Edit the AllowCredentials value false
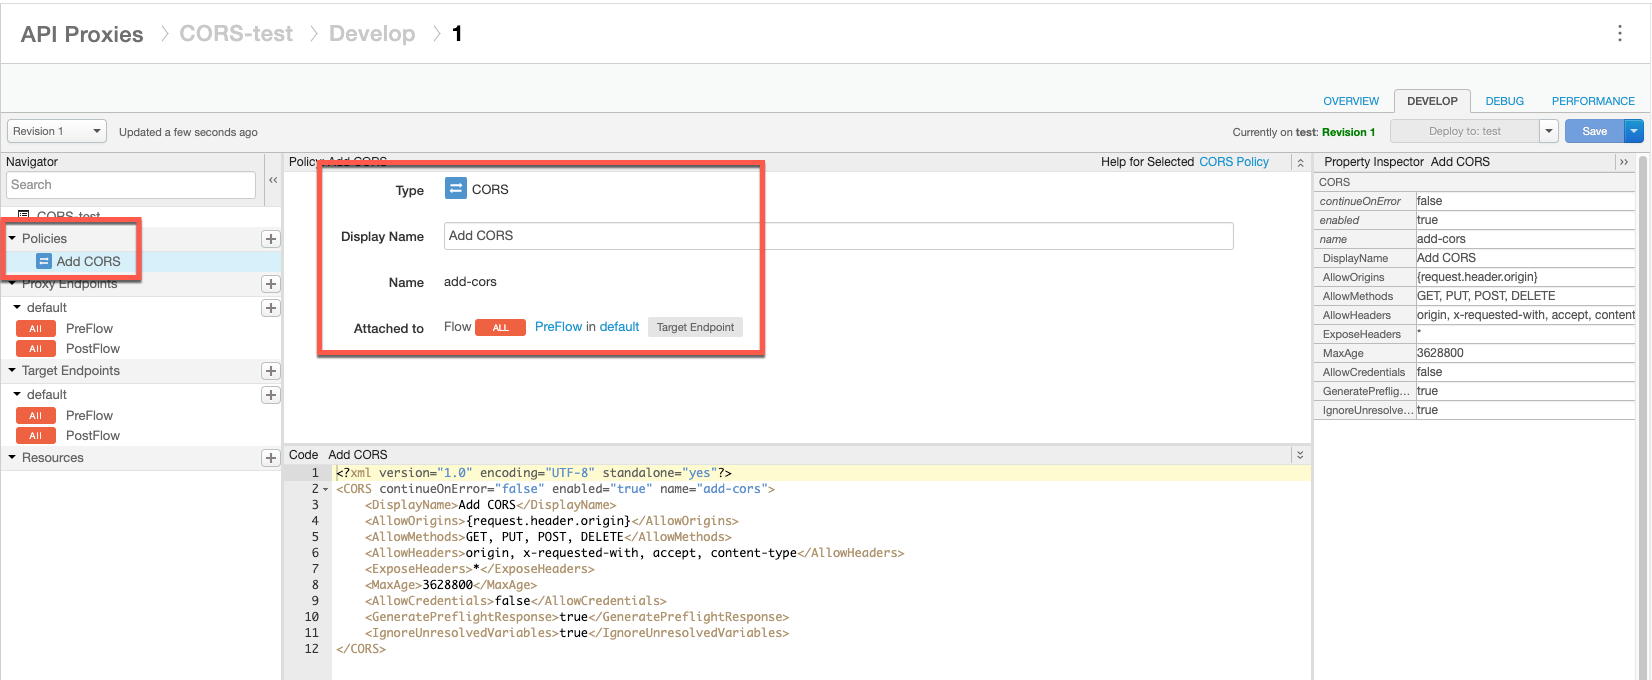This screenshot has height=680, width=1652. (1525, 372)
